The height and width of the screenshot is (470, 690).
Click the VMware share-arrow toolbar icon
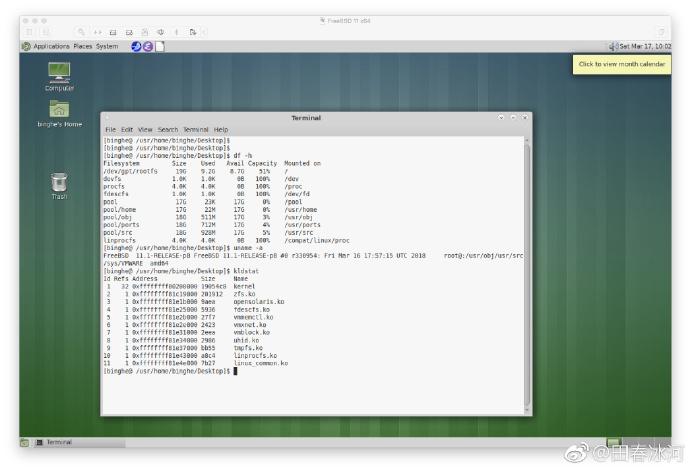(193, 32)
